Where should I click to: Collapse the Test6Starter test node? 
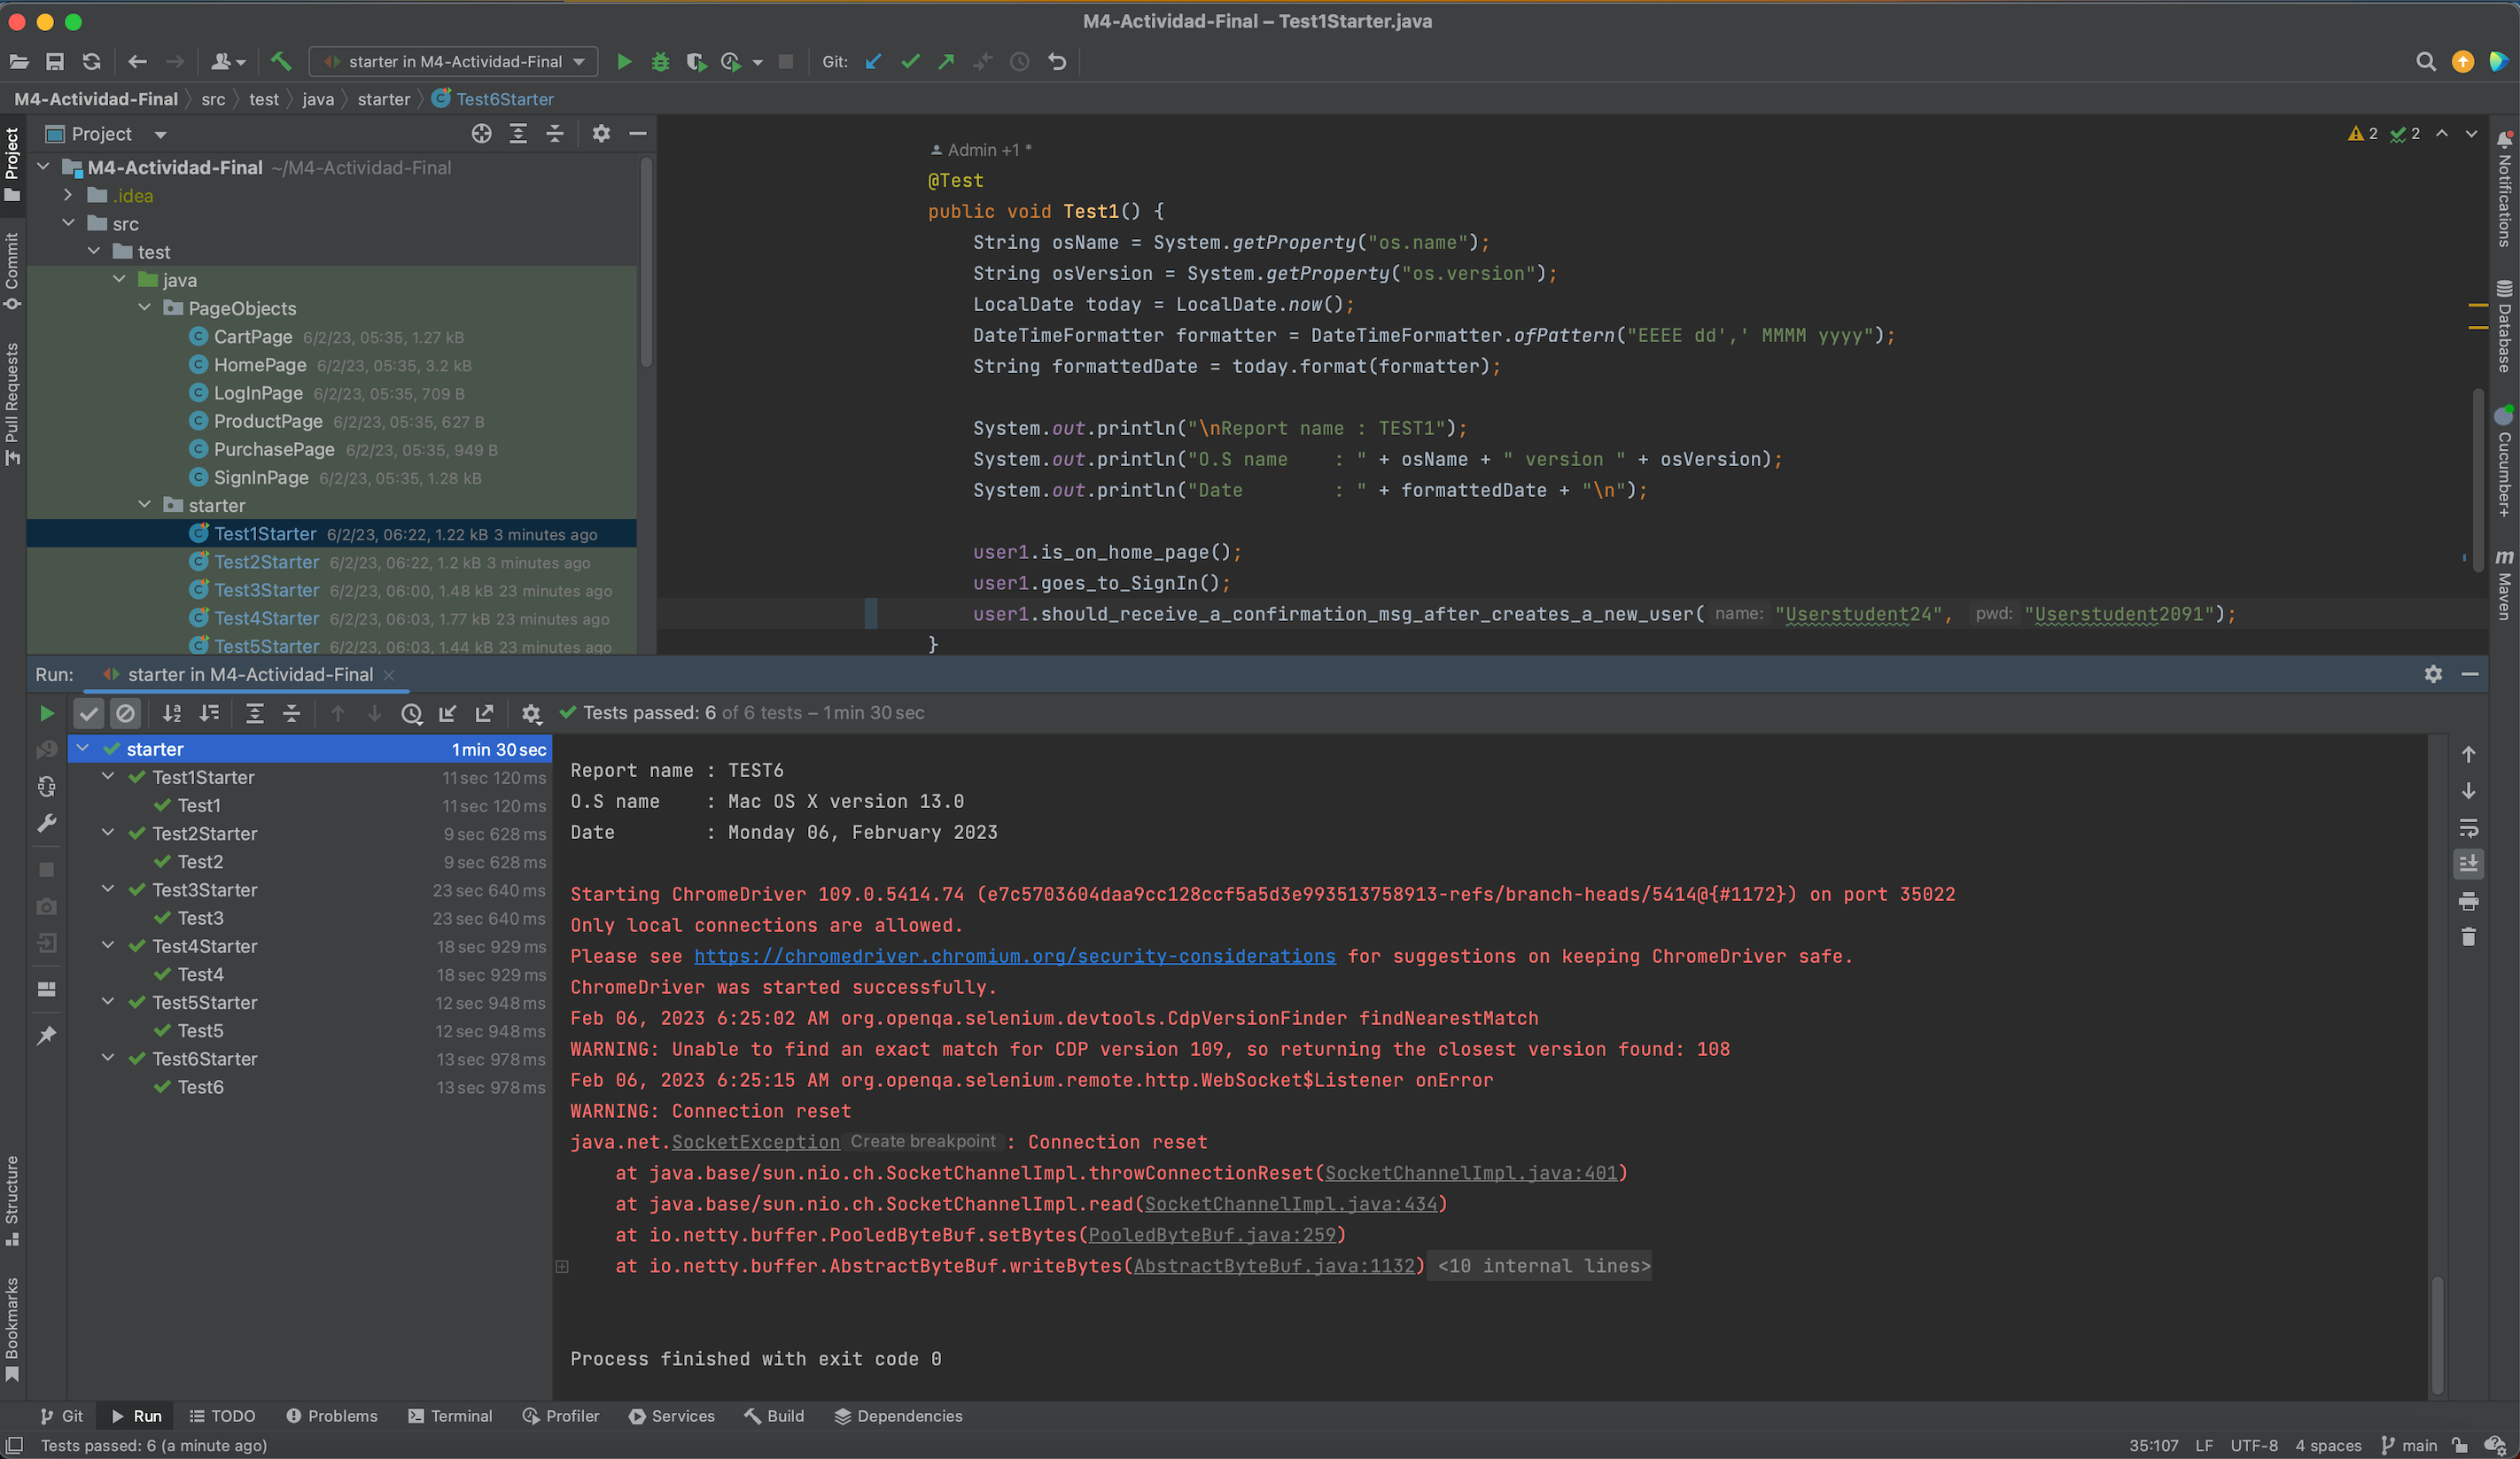108,1058
